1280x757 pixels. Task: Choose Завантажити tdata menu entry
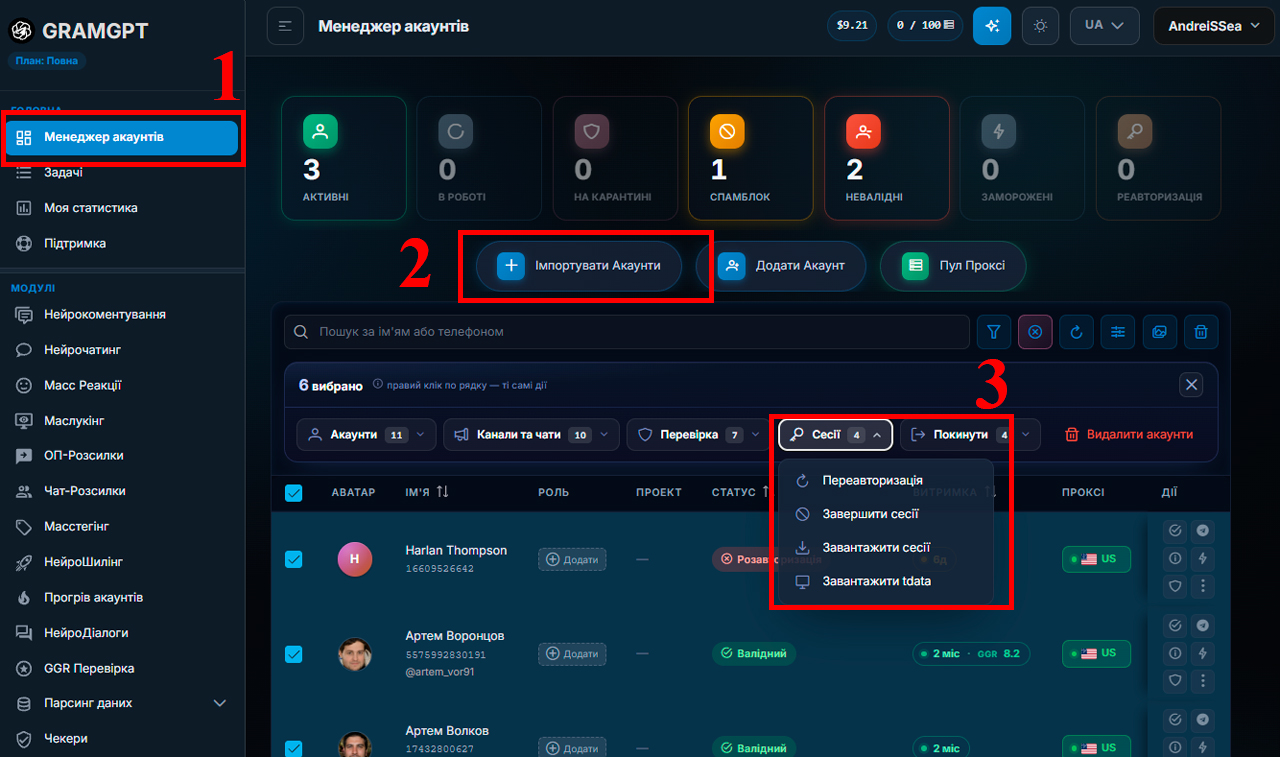tap(884, 581)
